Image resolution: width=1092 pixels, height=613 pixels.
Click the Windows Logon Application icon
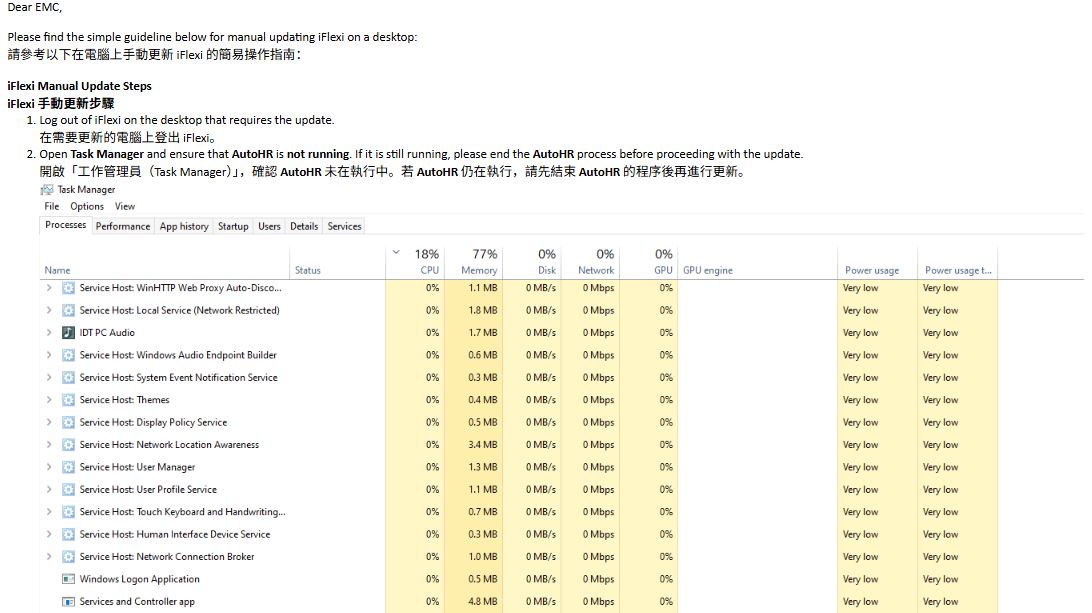(68, 579)
